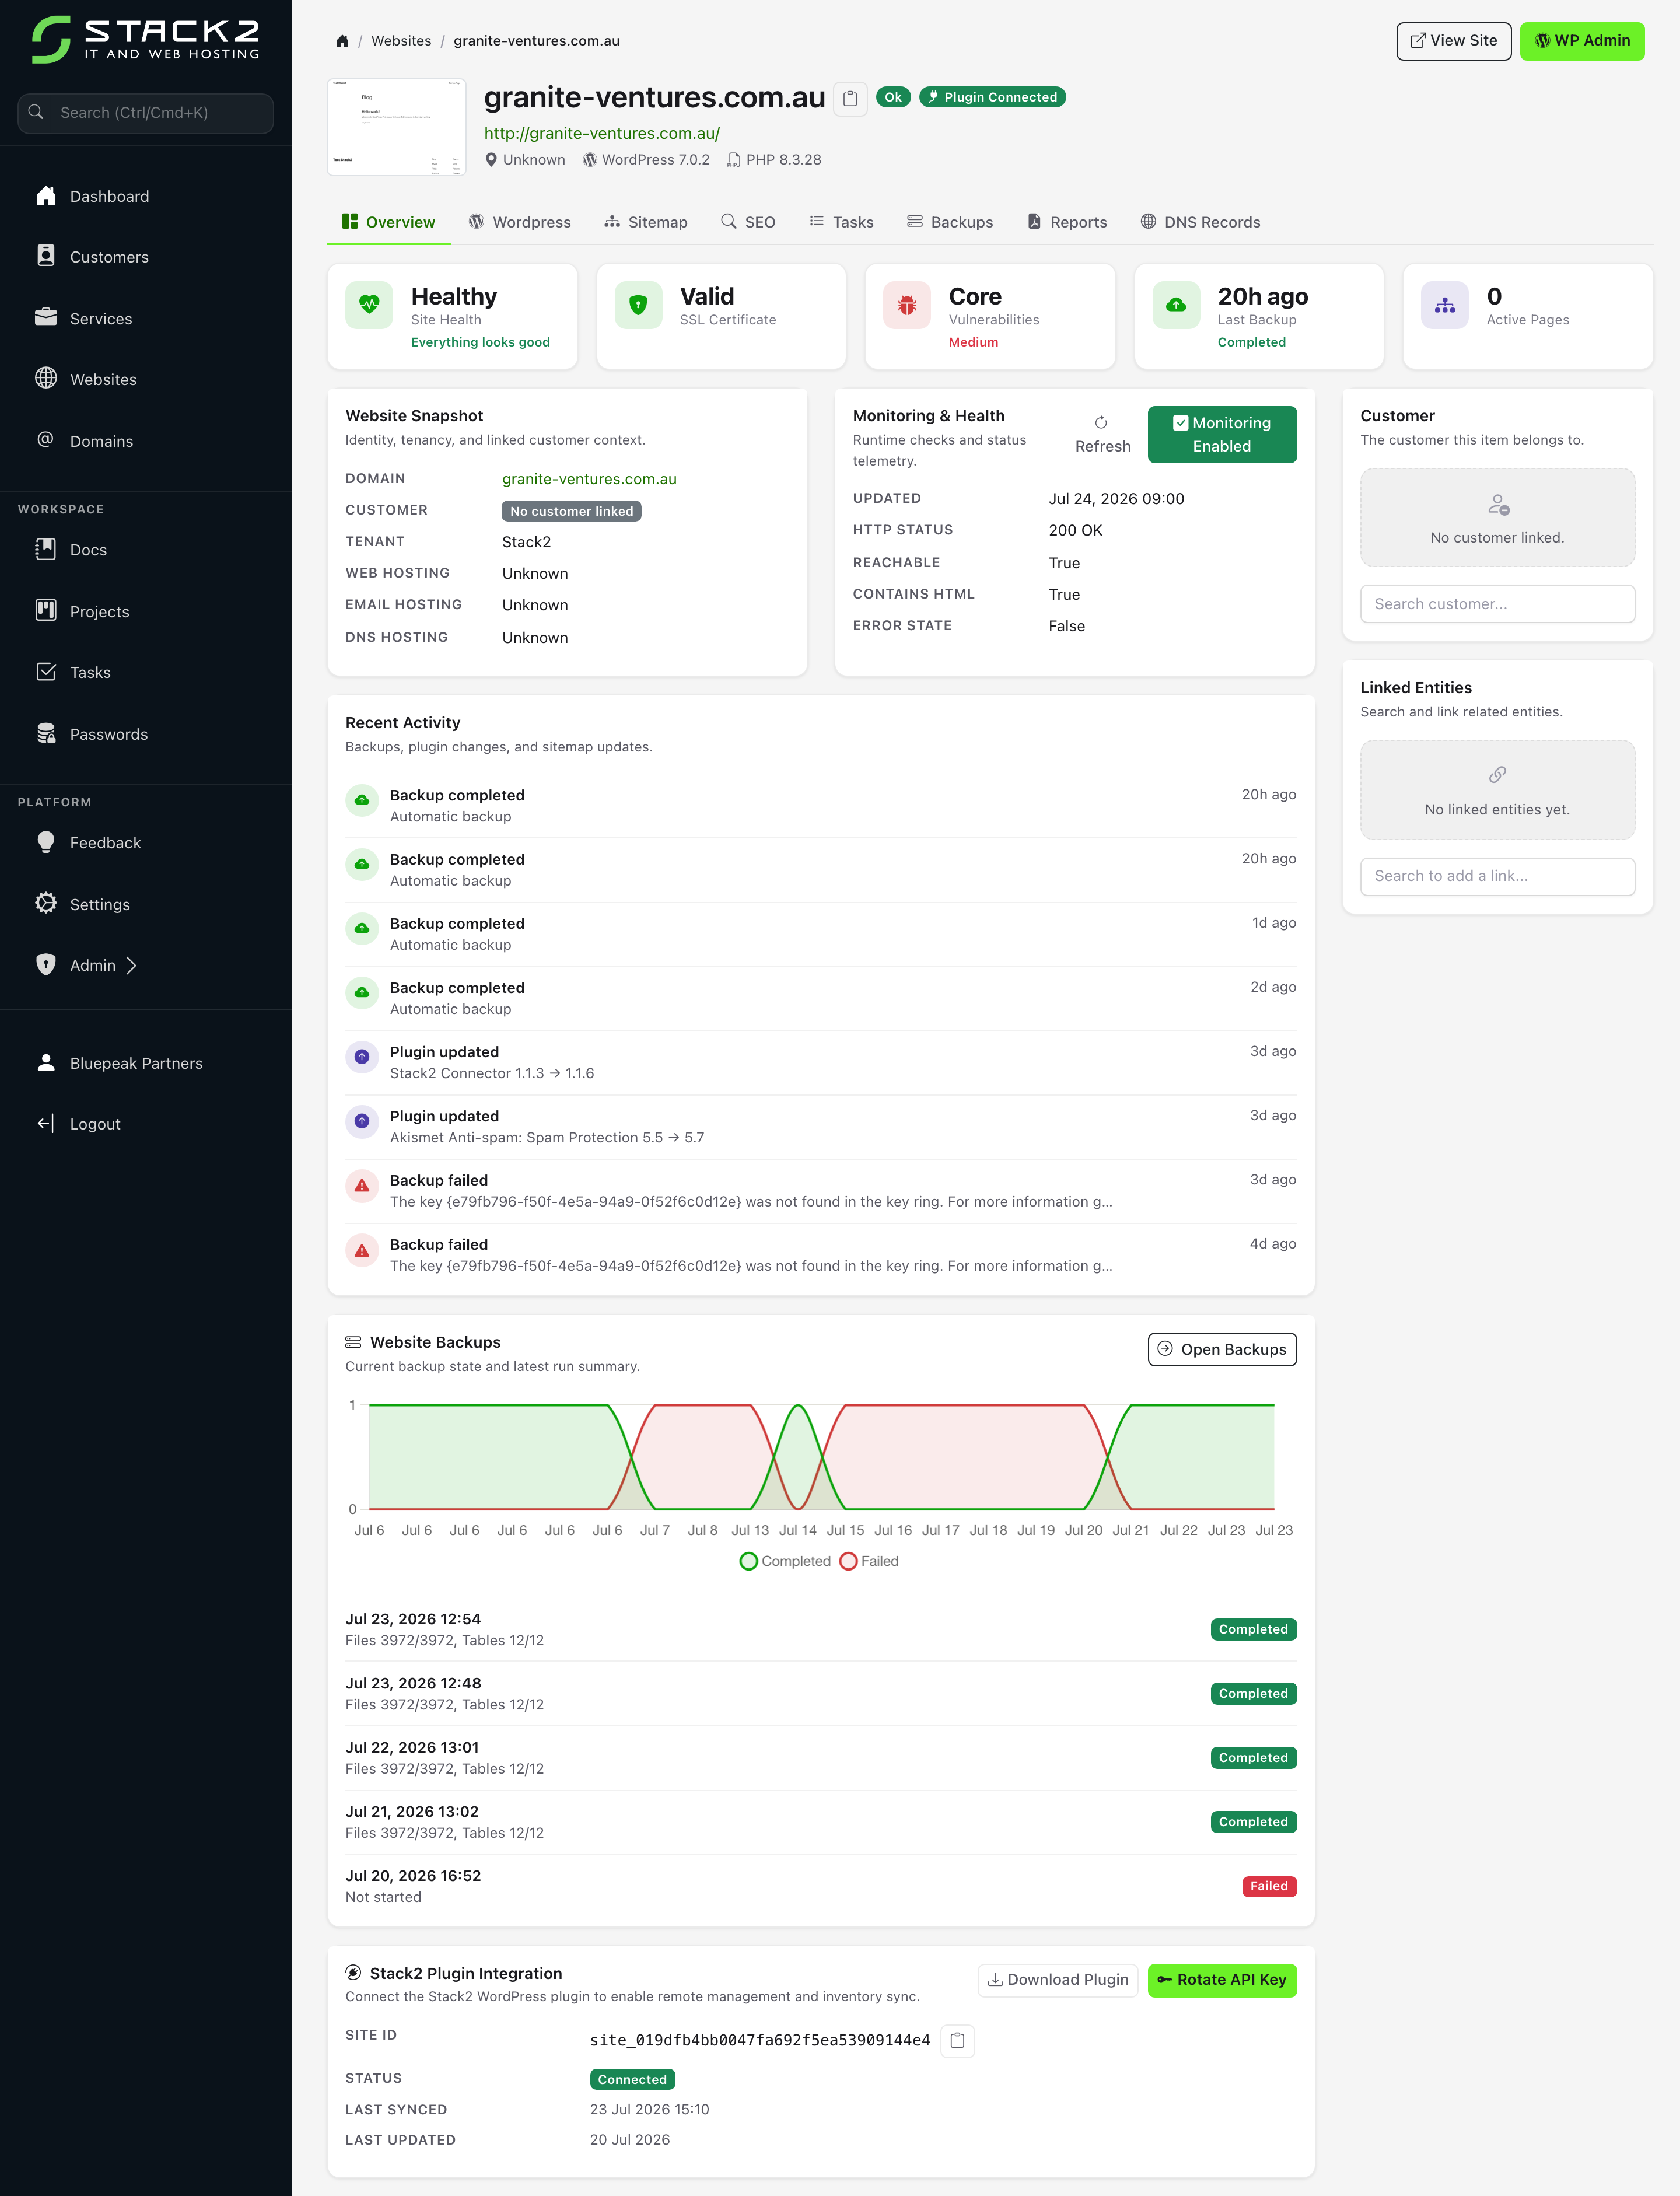Click the Connected status badge
This screenshot has height=2196, width=1680.
point(632,2079)
